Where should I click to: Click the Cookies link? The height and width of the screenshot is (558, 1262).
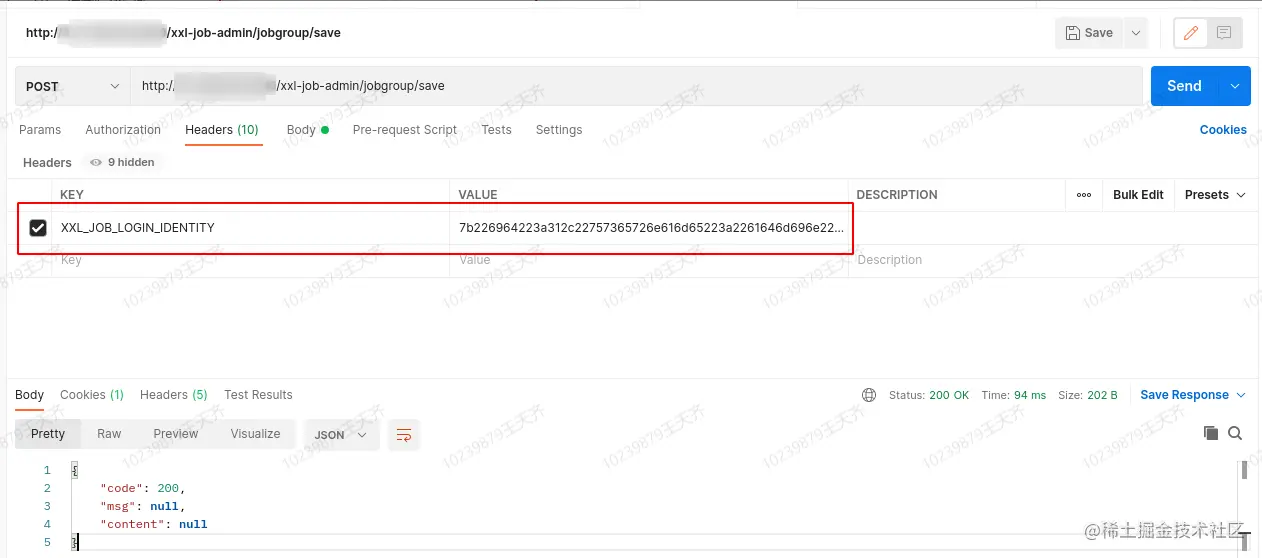[1223, 130]
